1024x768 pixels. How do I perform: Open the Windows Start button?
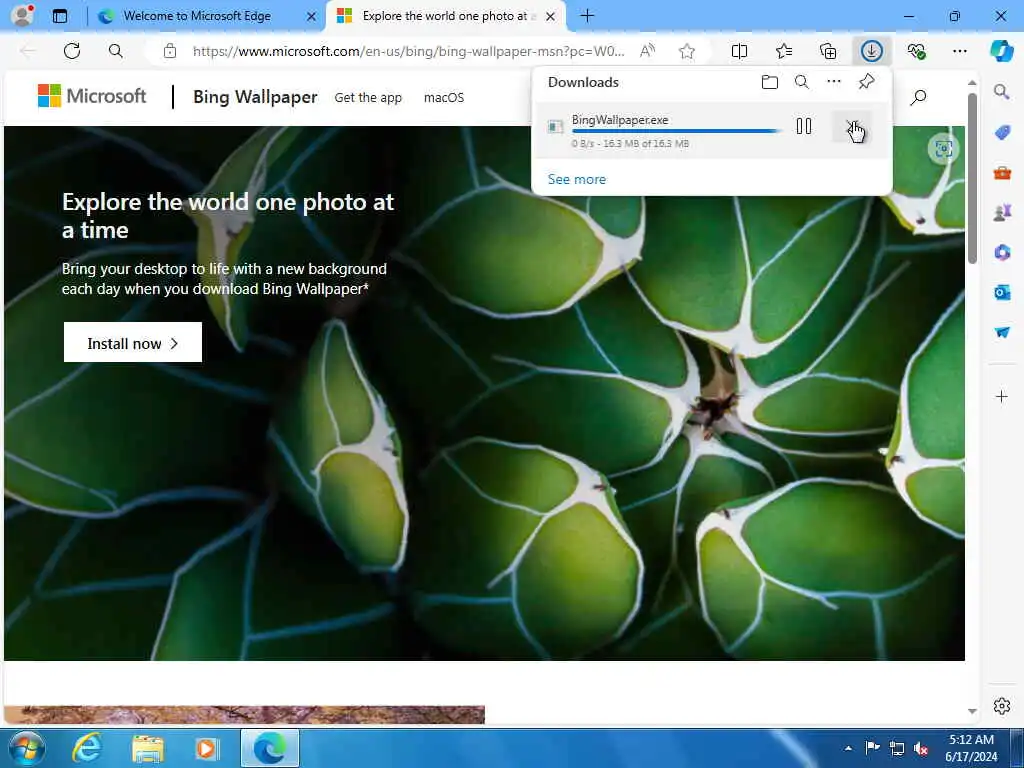pos(27,748)
